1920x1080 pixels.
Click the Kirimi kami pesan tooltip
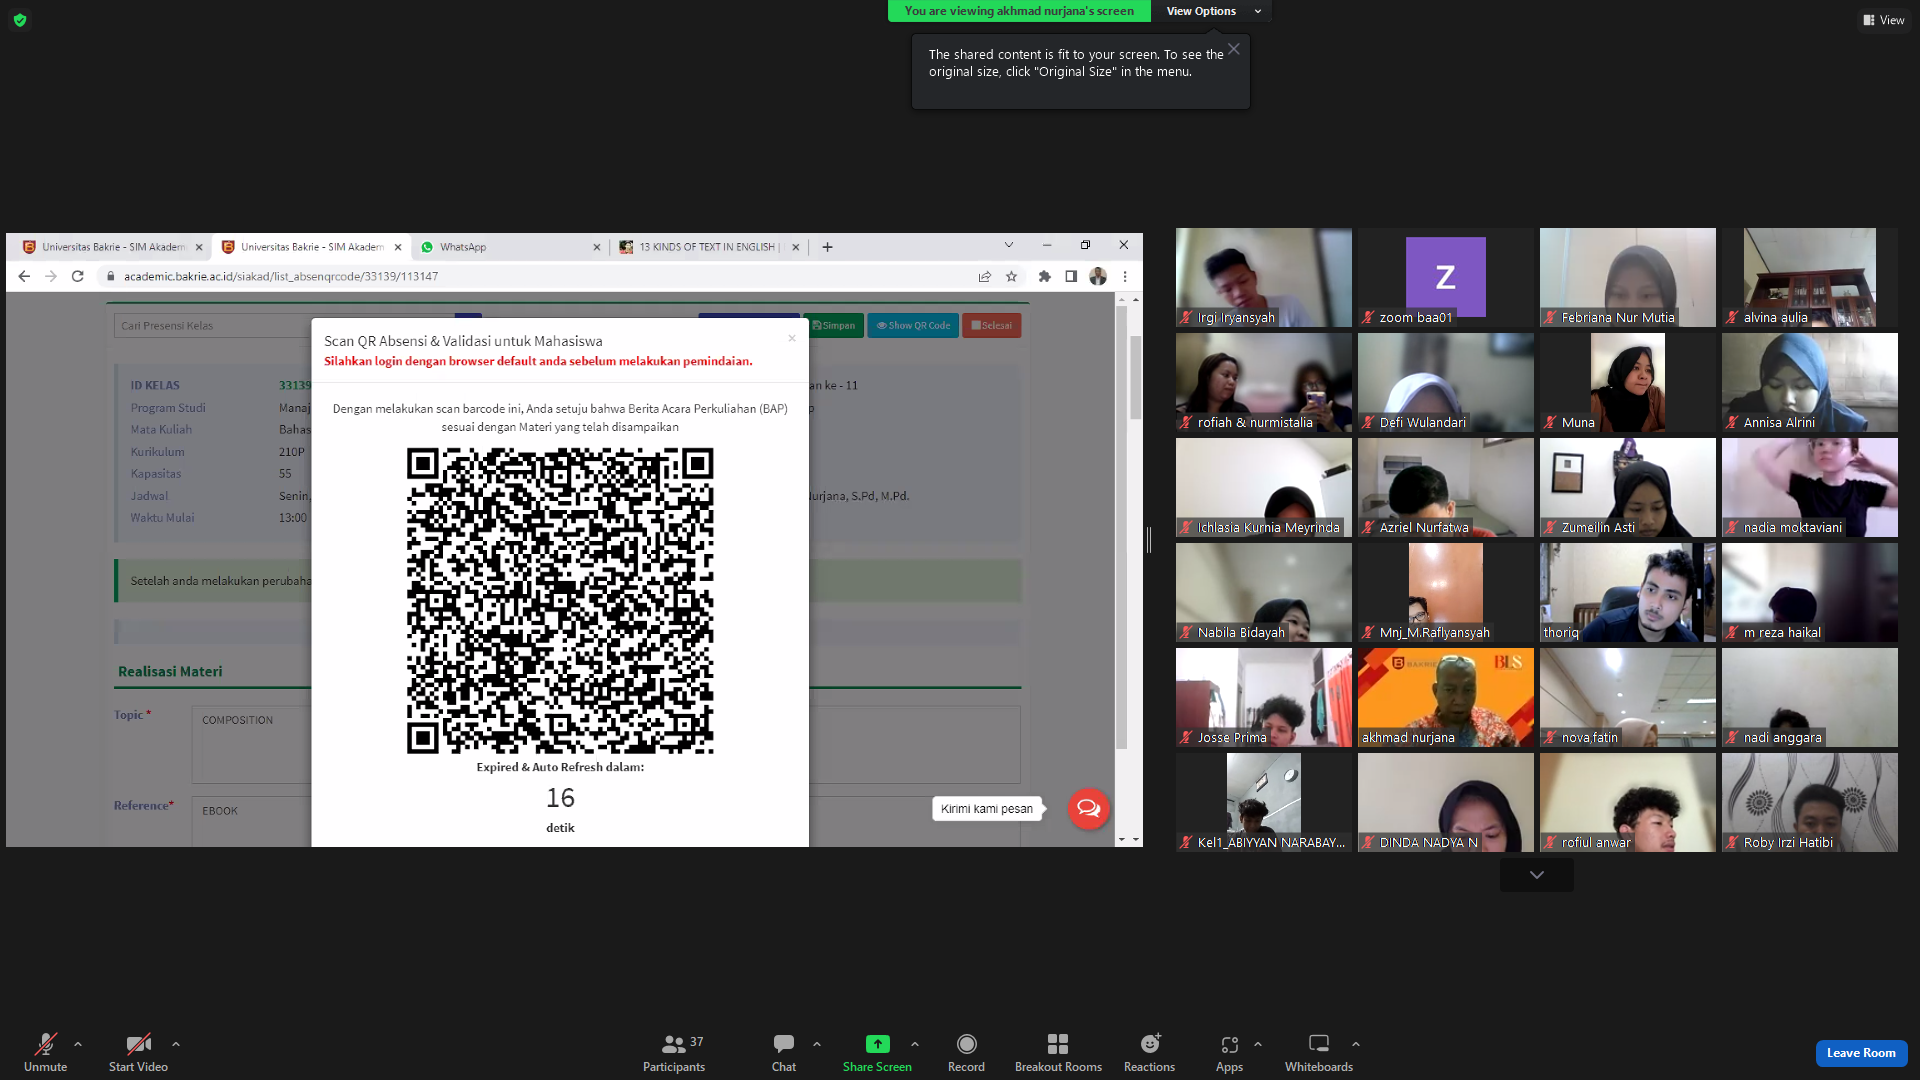(987, 809)
